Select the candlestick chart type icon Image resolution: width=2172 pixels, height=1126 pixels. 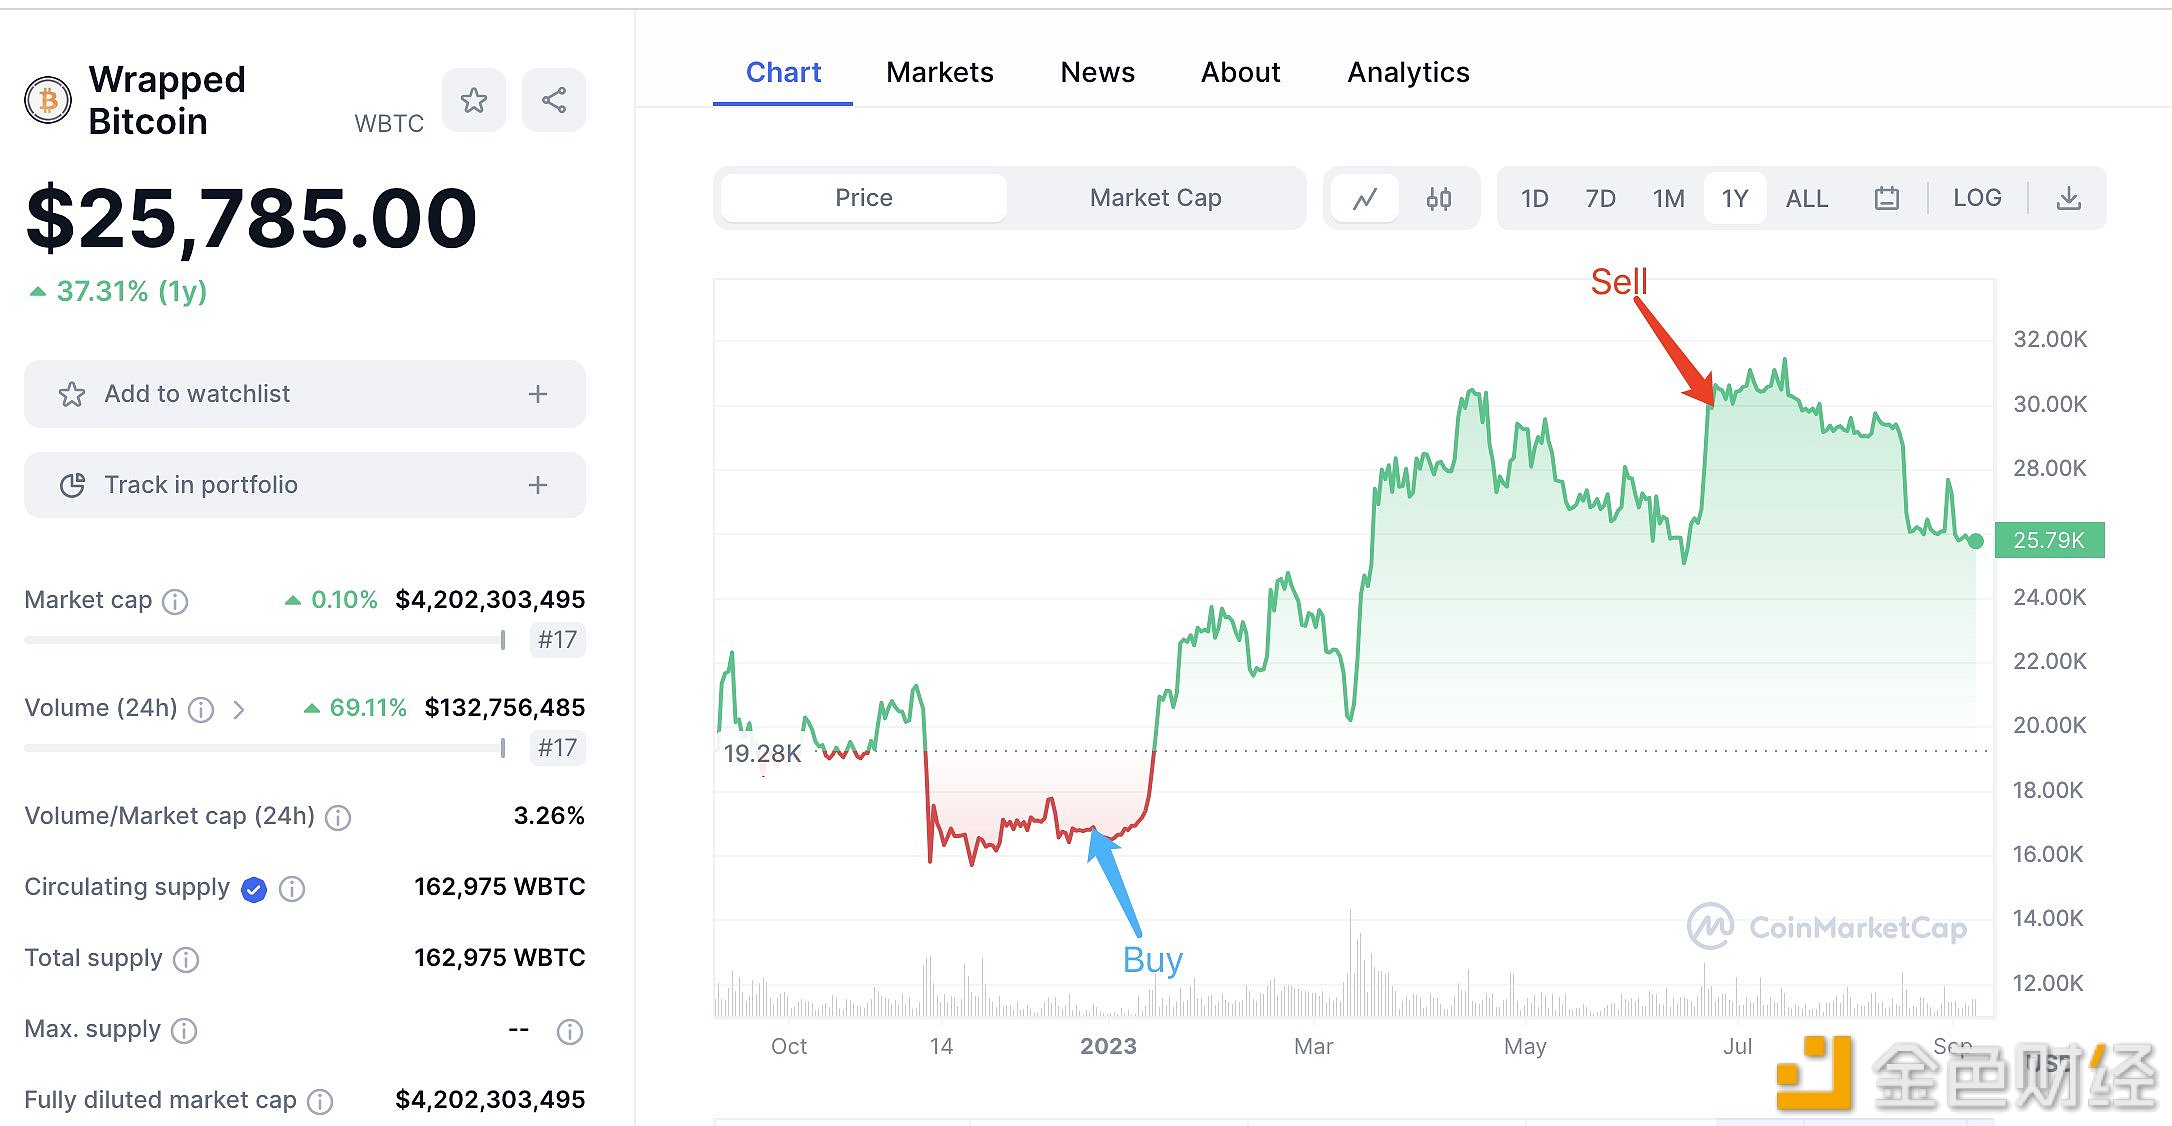(1438, 198)
